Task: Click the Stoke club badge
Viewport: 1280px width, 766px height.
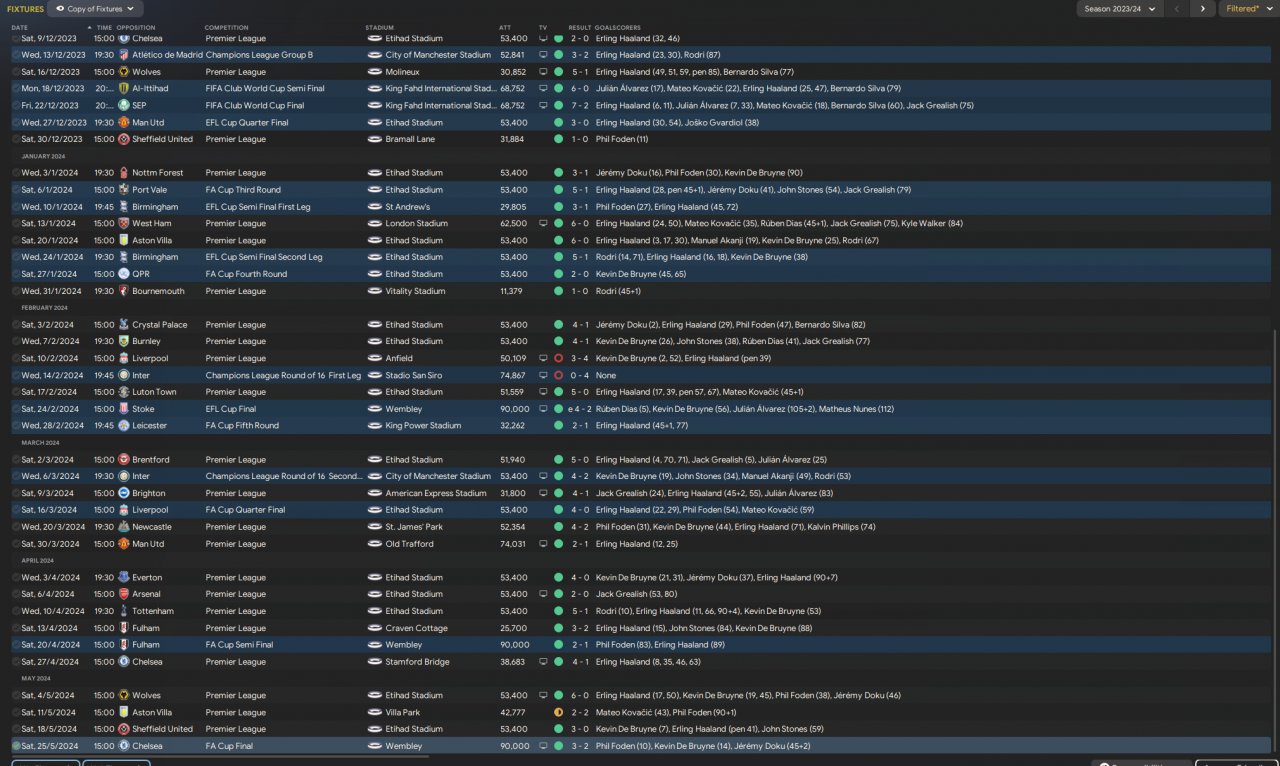Action: click(x=123, y=409)
